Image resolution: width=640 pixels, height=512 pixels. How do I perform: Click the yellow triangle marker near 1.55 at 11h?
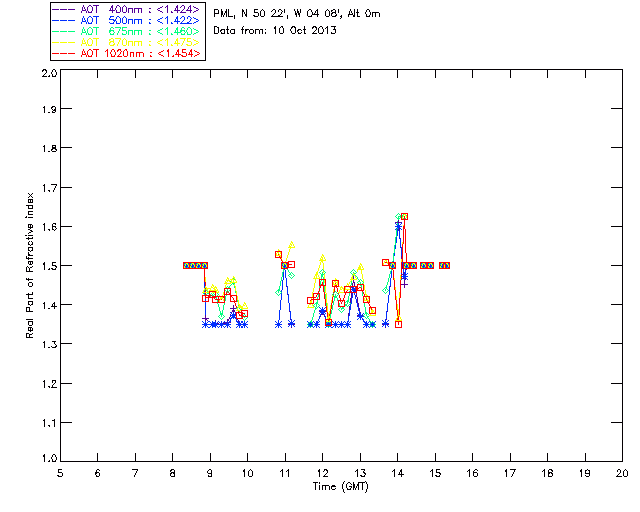coord(291,245)
